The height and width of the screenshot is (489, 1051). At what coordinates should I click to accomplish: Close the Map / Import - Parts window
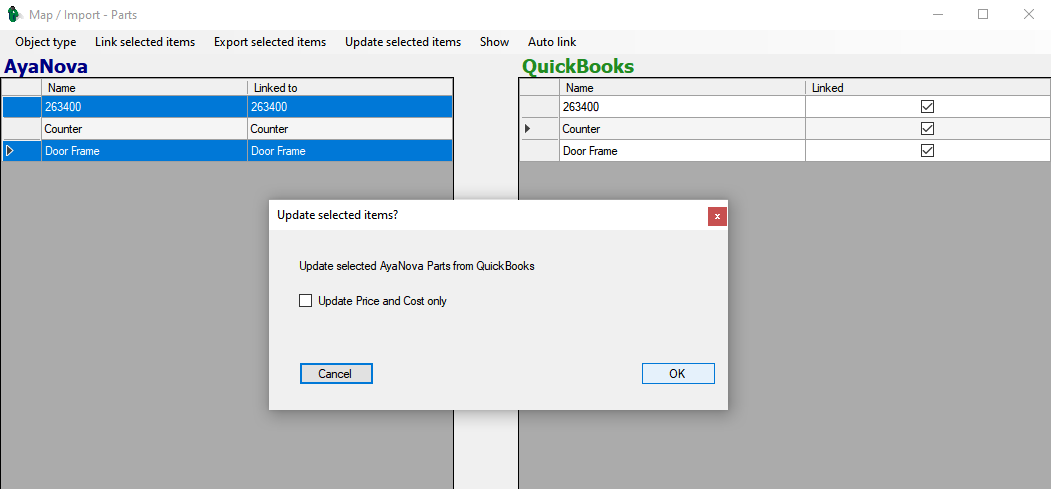(x=1028, y=14)
